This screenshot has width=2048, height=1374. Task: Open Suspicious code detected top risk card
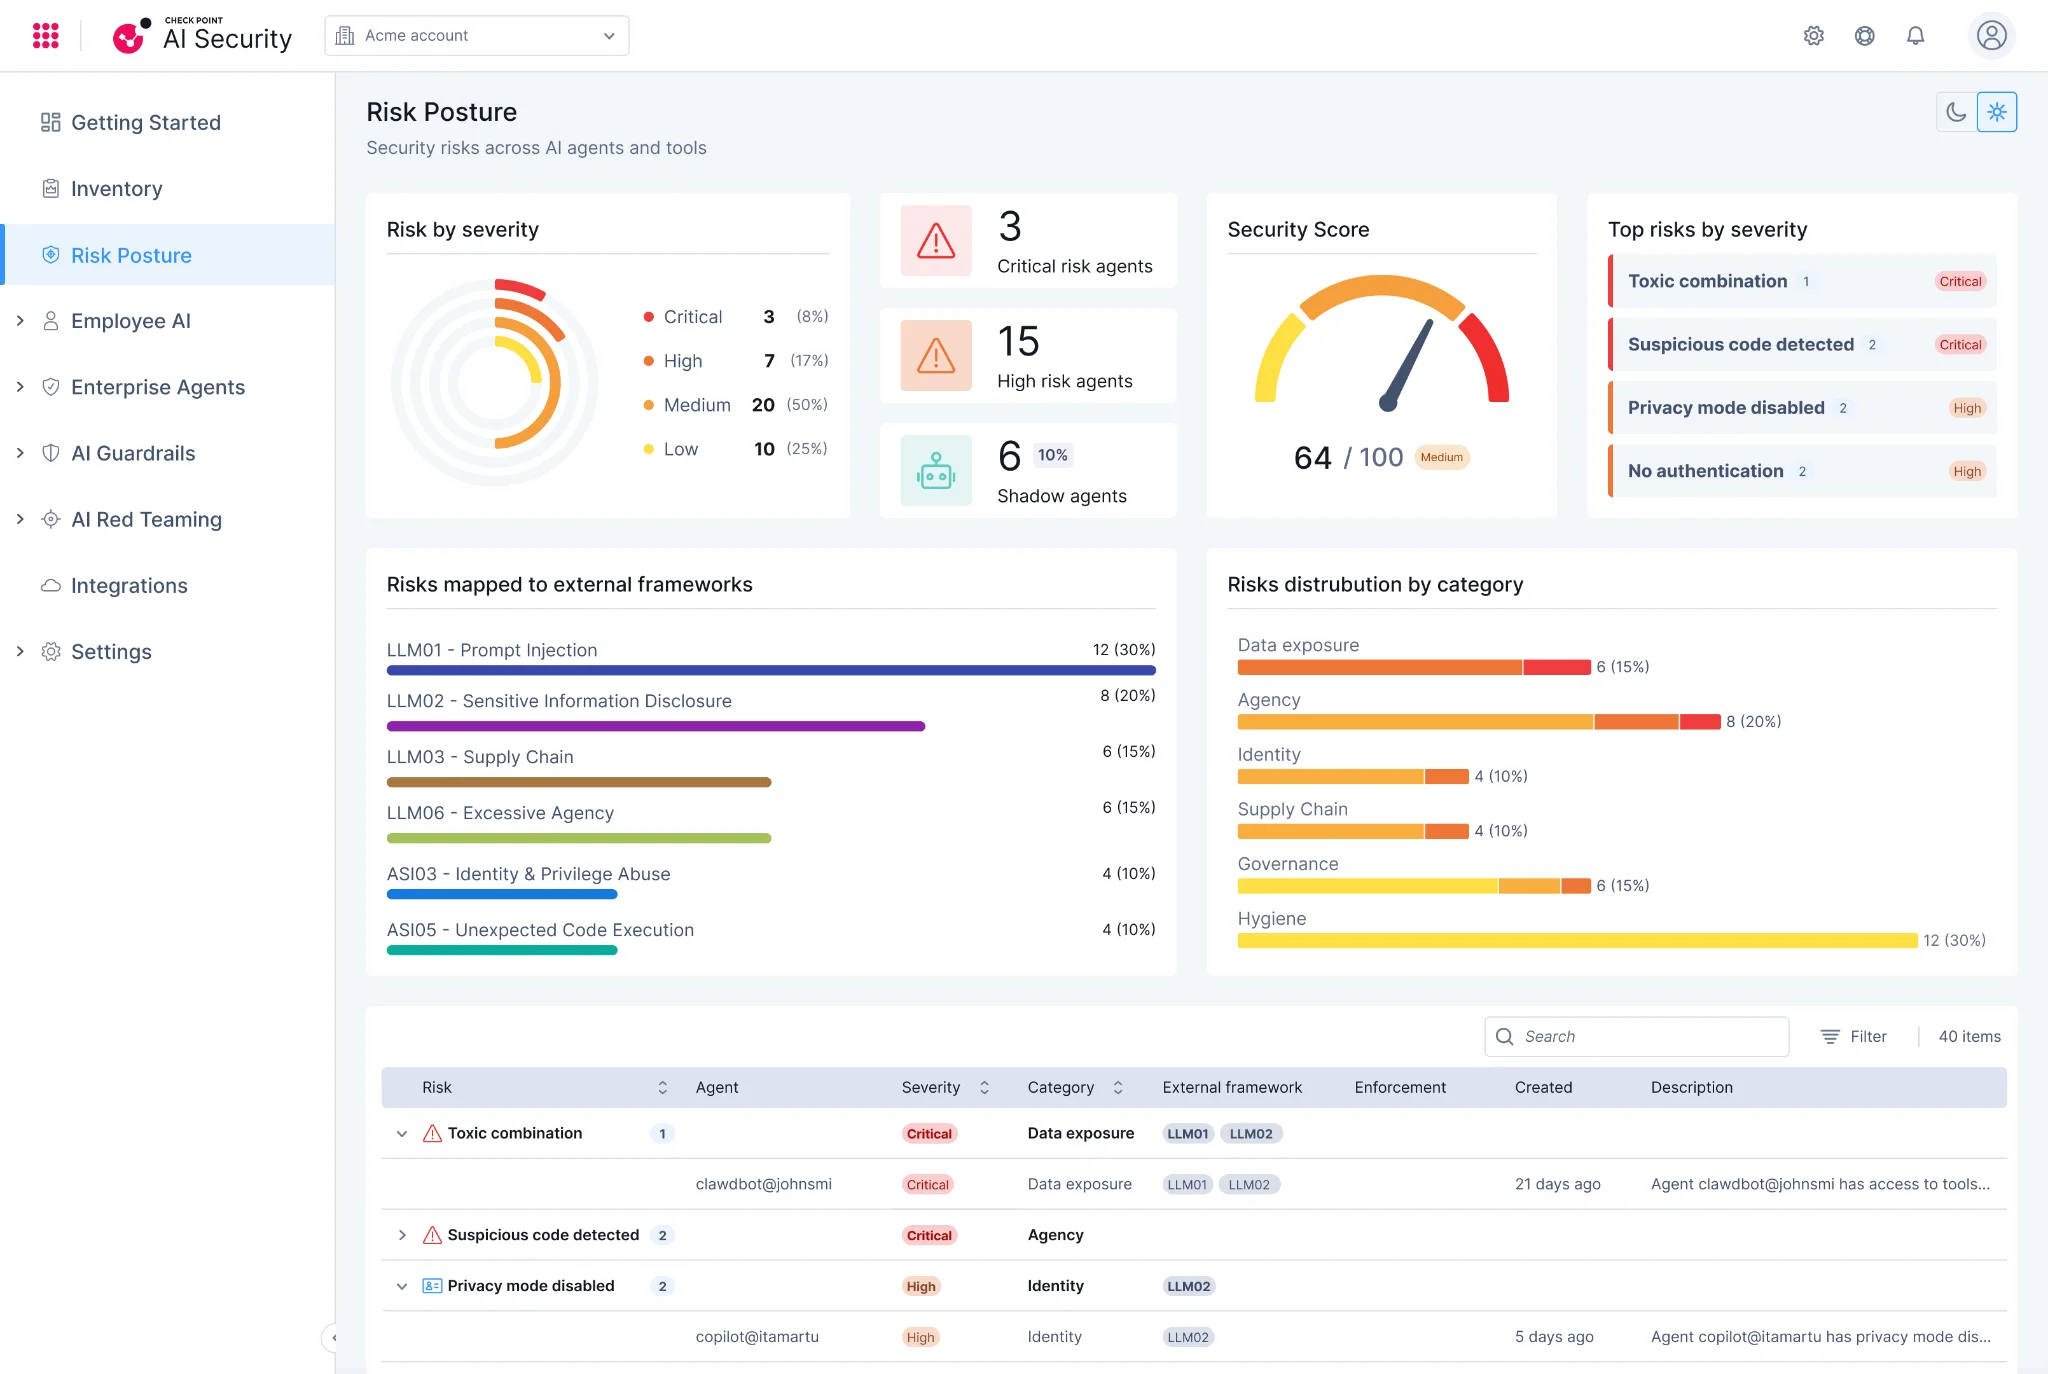click(x=1802, y=345)
